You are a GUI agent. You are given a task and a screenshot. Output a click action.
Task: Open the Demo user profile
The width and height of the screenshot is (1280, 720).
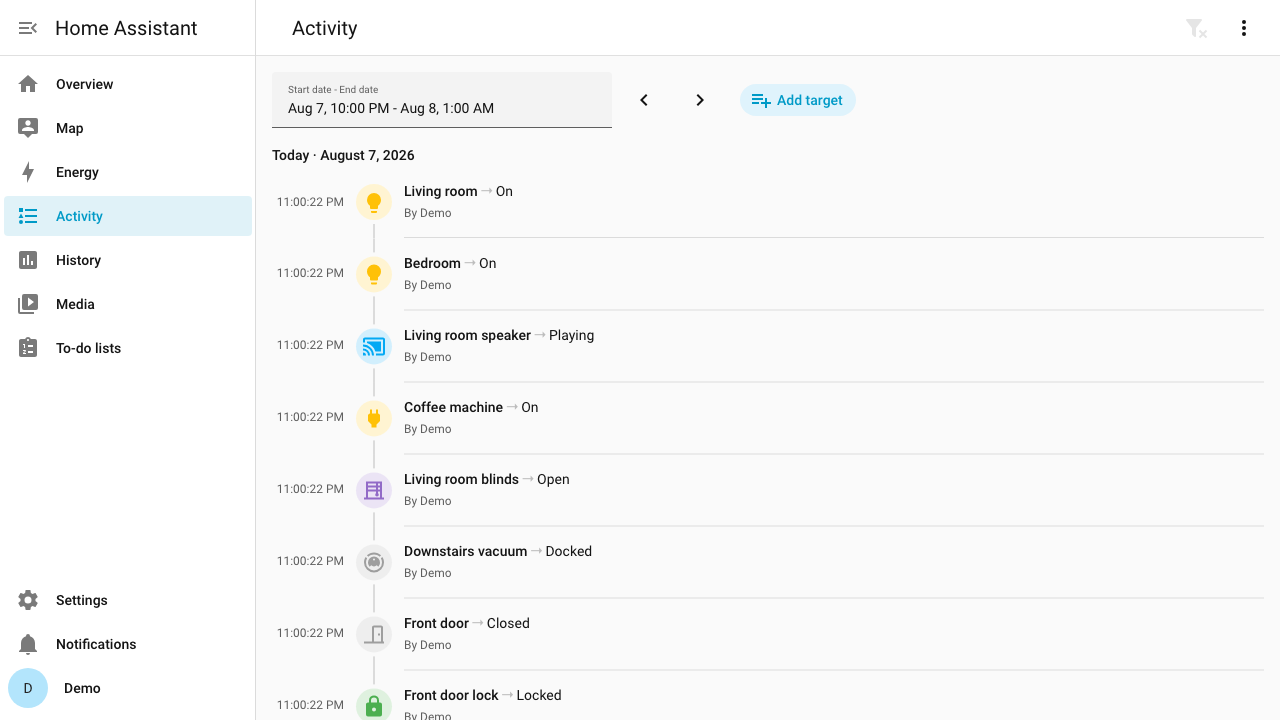pyautogui.click(x=128, y=688)
